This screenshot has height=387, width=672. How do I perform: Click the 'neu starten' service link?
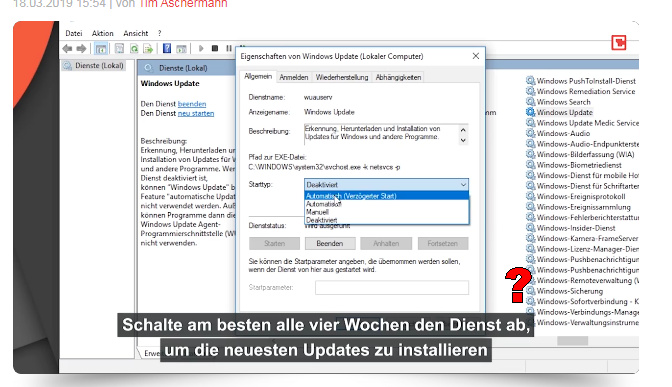tap(196, 113)
